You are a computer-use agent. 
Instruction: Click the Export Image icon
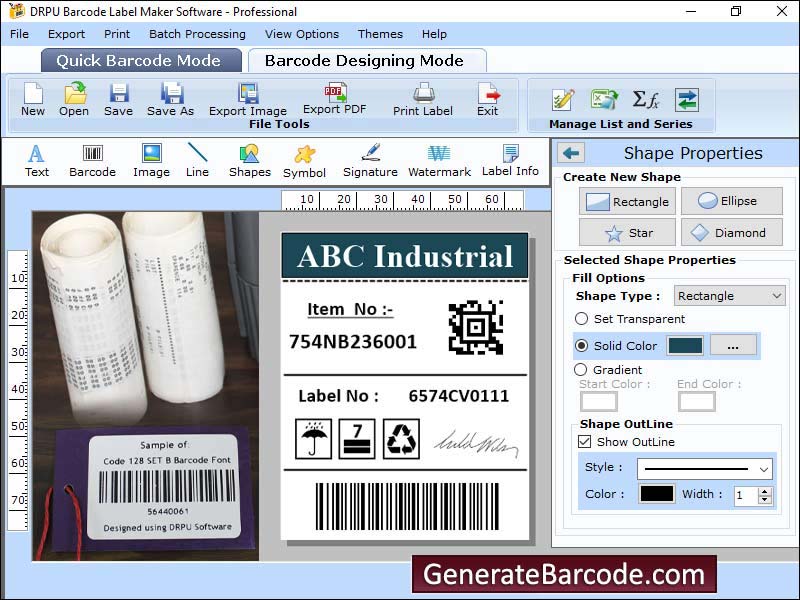coord(247,98)
